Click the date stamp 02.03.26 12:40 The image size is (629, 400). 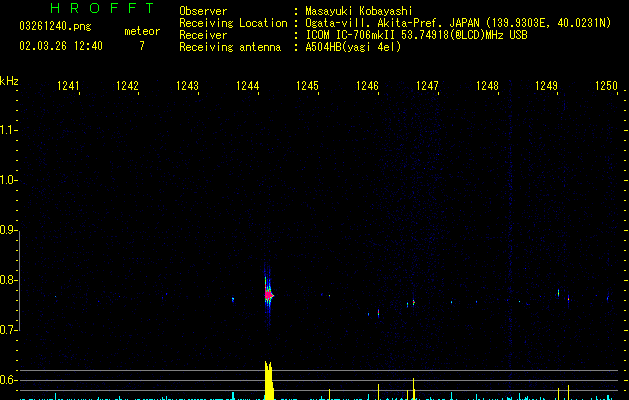pyautogui.click(x=61, y=46)
